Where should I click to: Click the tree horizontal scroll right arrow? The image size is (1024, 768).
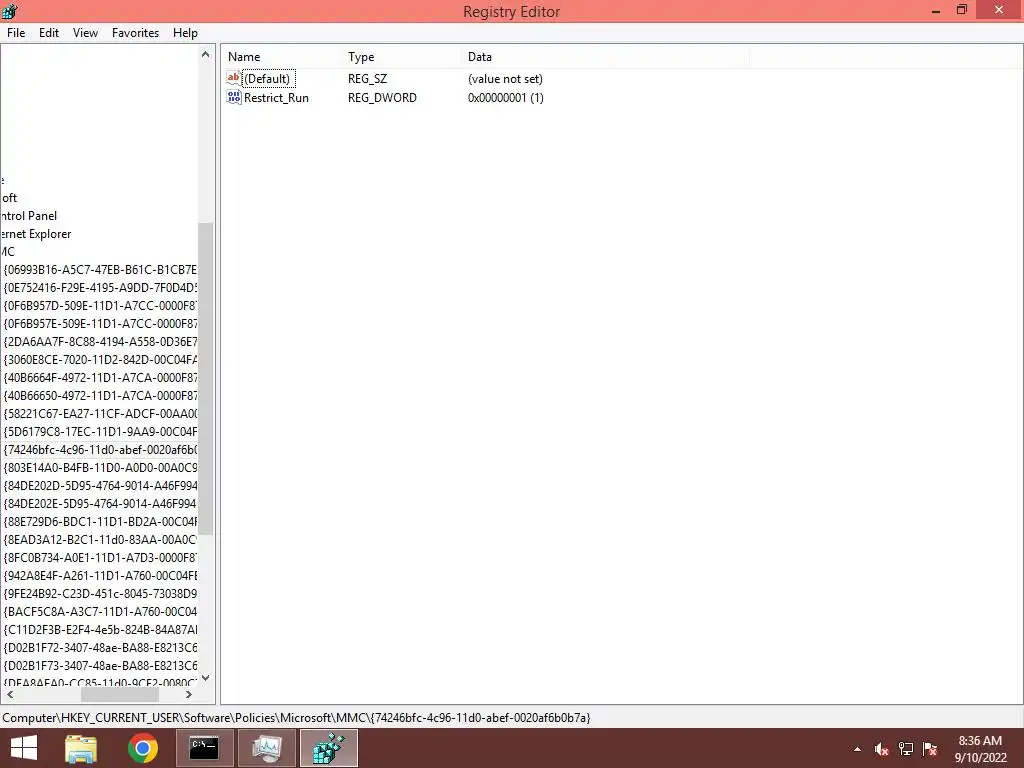(x=189, y=695)
